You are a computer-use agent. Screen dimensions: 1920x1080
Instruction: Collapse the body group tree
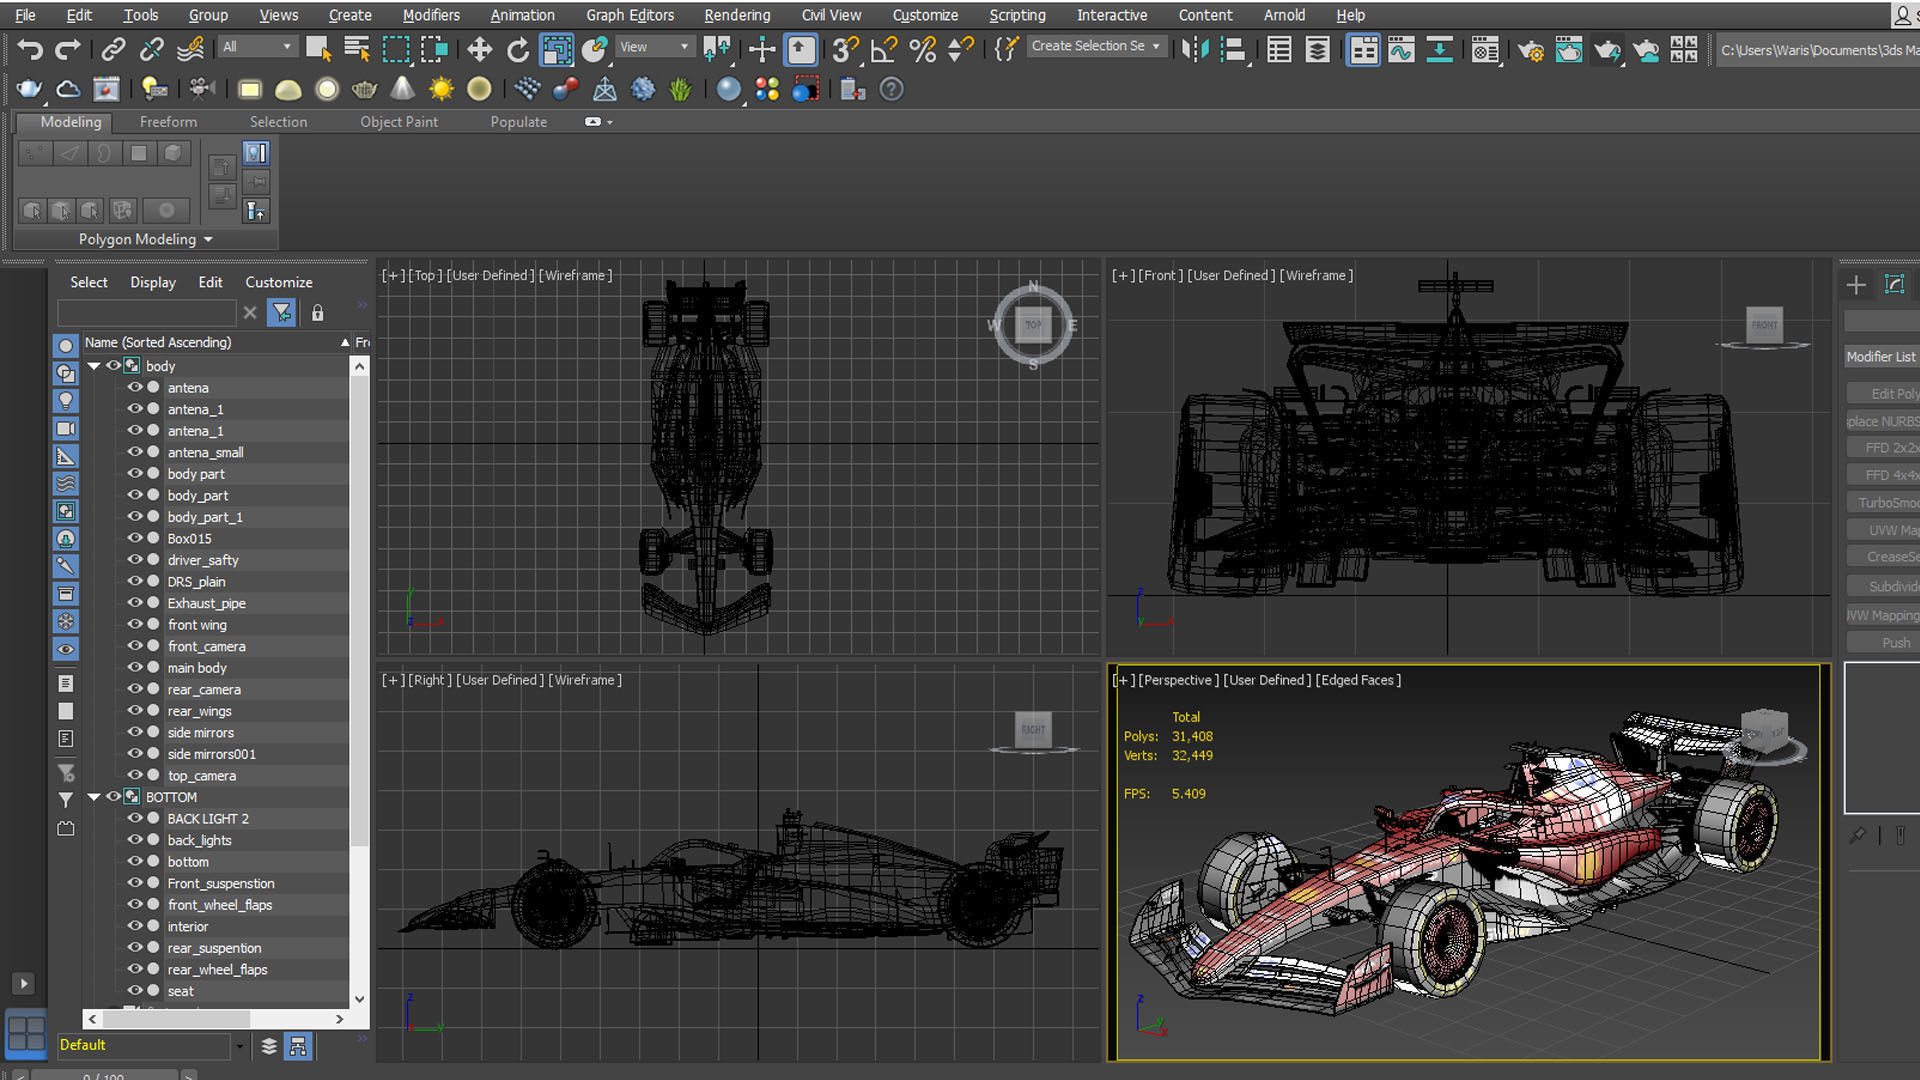pyautogui.click(x=94, y=366)
